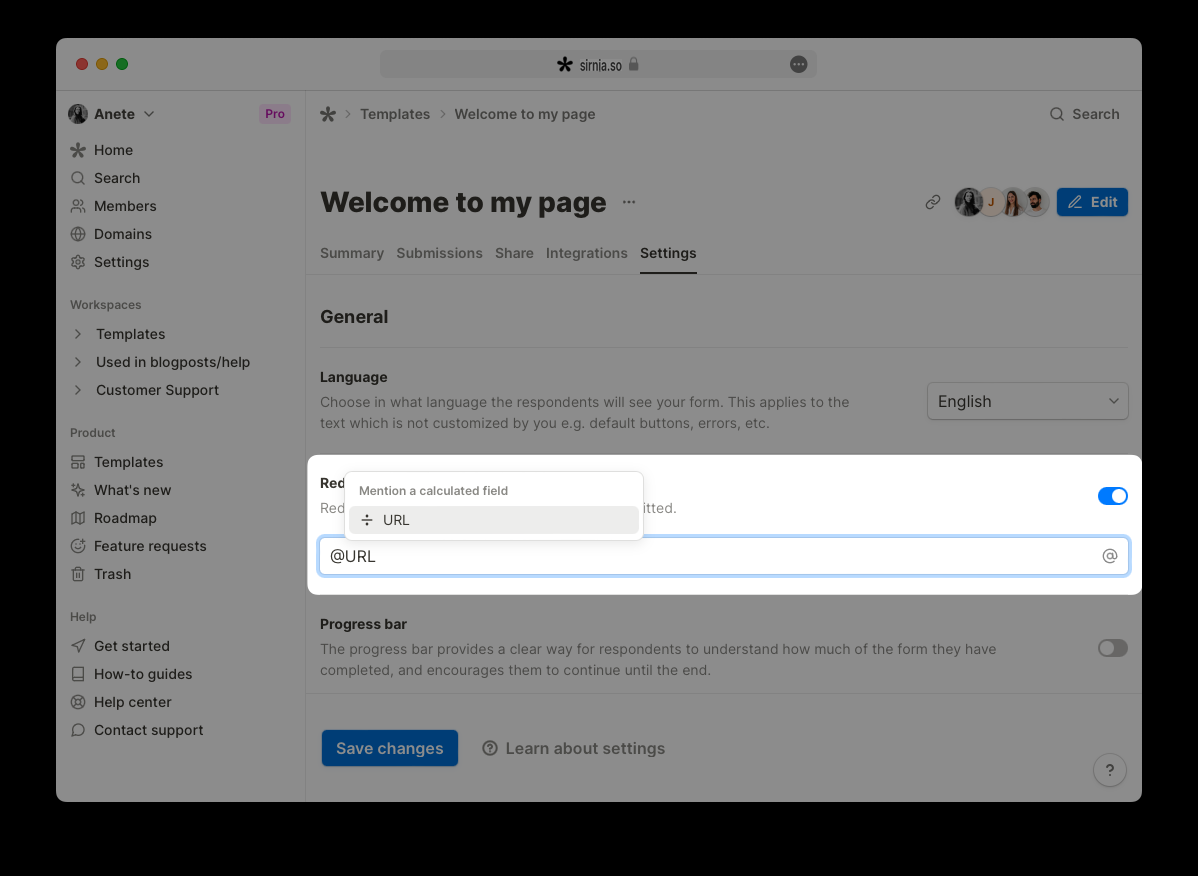
Task: Click the redirect URL input field
Action: [x=724, y=556]
